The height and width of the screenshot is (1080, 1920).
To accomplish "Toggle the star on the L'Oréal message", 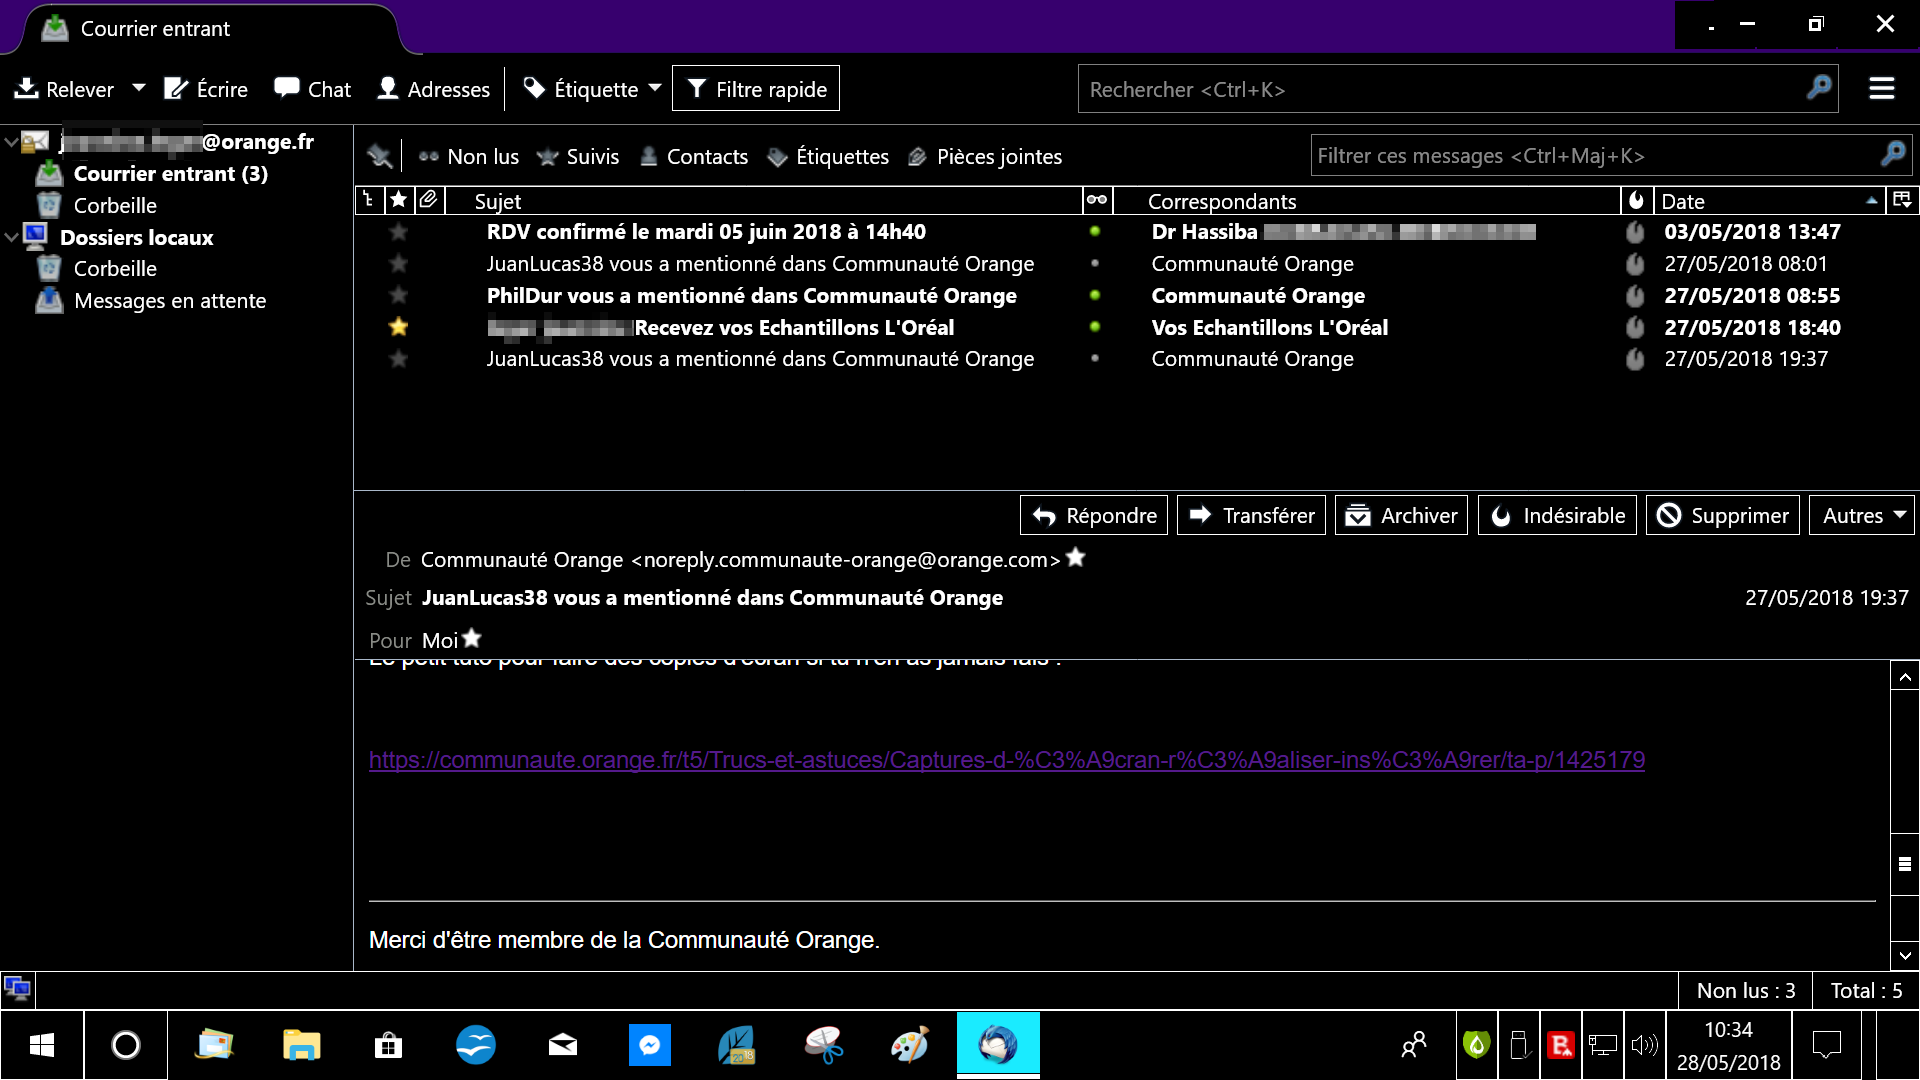I will click(x=398, y=327).
